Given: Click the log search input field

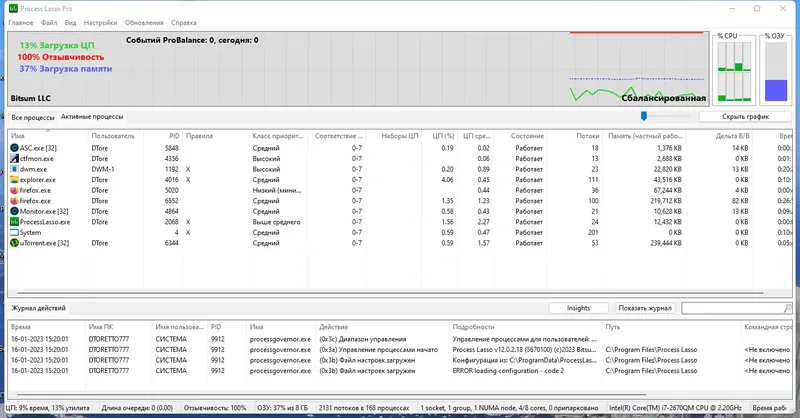Looking at the screenshot, I should tap(732, 308).
